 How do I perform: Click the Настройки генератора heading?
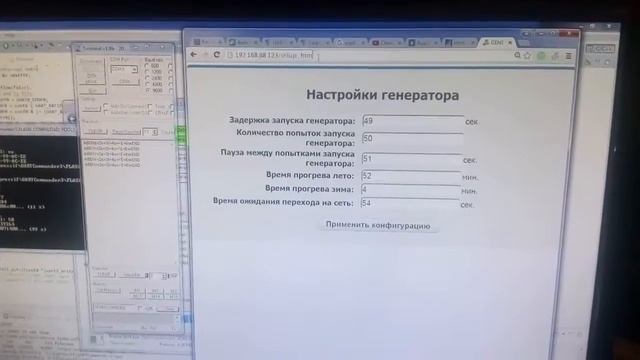point(382,95)
